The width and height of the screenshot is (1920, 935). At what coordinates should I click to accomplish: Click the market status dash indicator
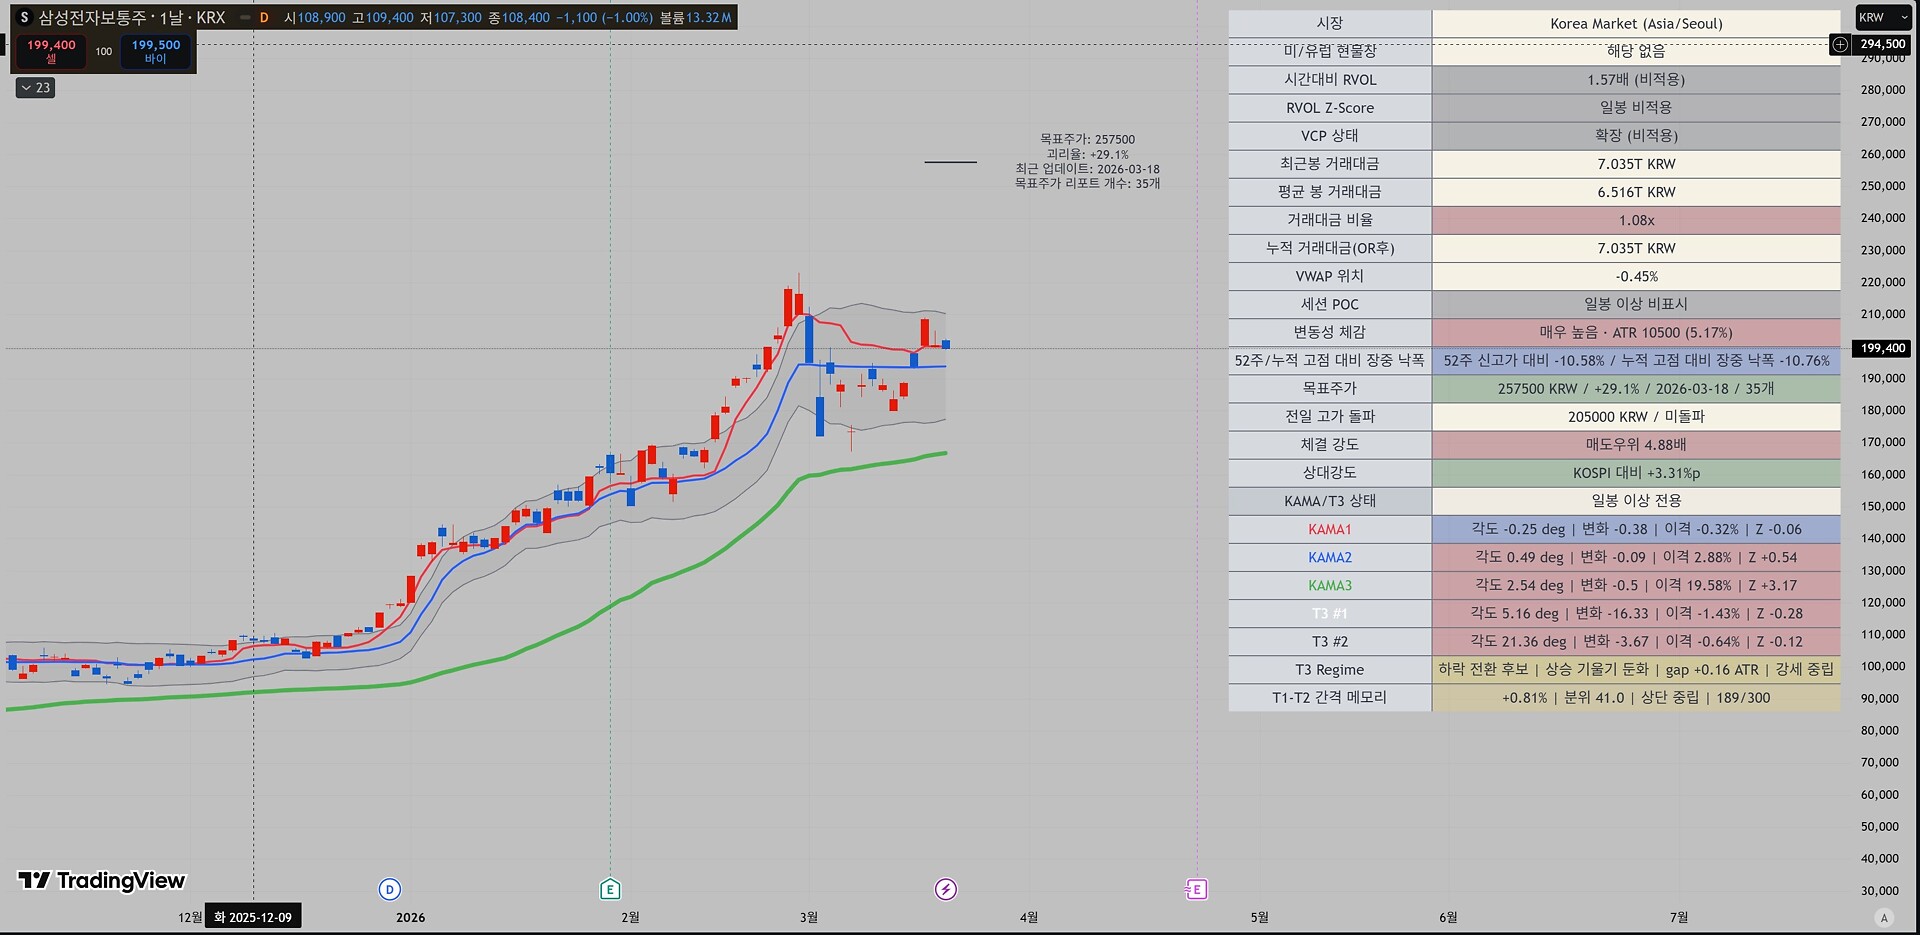(x=245, y=18)
